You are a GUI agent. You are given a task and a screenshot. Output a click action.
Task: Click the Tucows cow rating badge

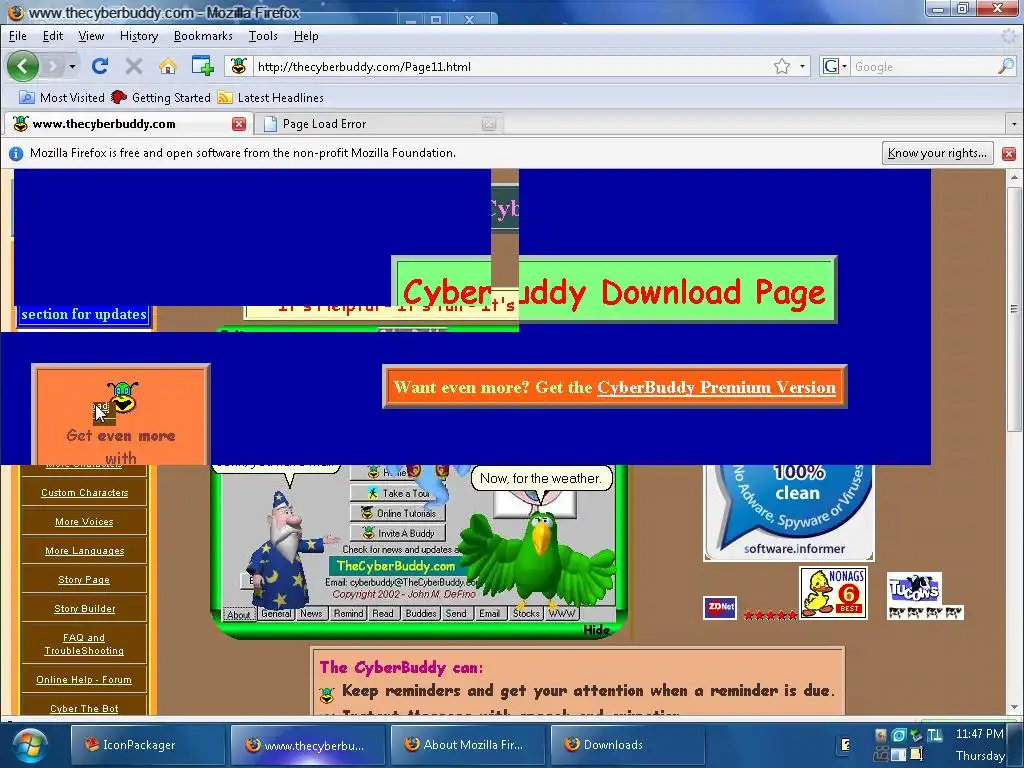click(x=925, y=596)
